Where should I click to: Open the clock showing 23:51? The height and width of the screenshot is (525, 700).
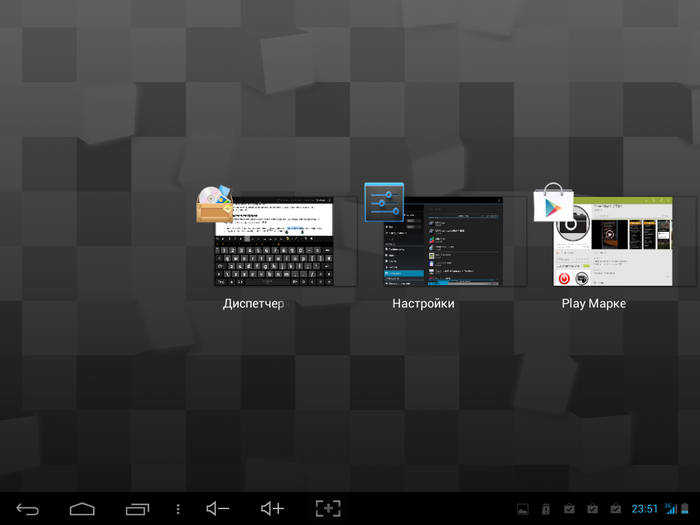[x=645, y=509]
